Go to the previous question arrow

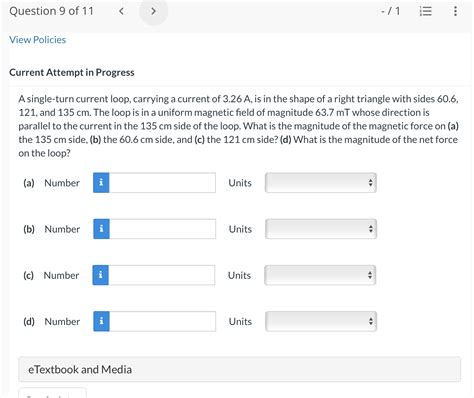(x=121, y=11)
